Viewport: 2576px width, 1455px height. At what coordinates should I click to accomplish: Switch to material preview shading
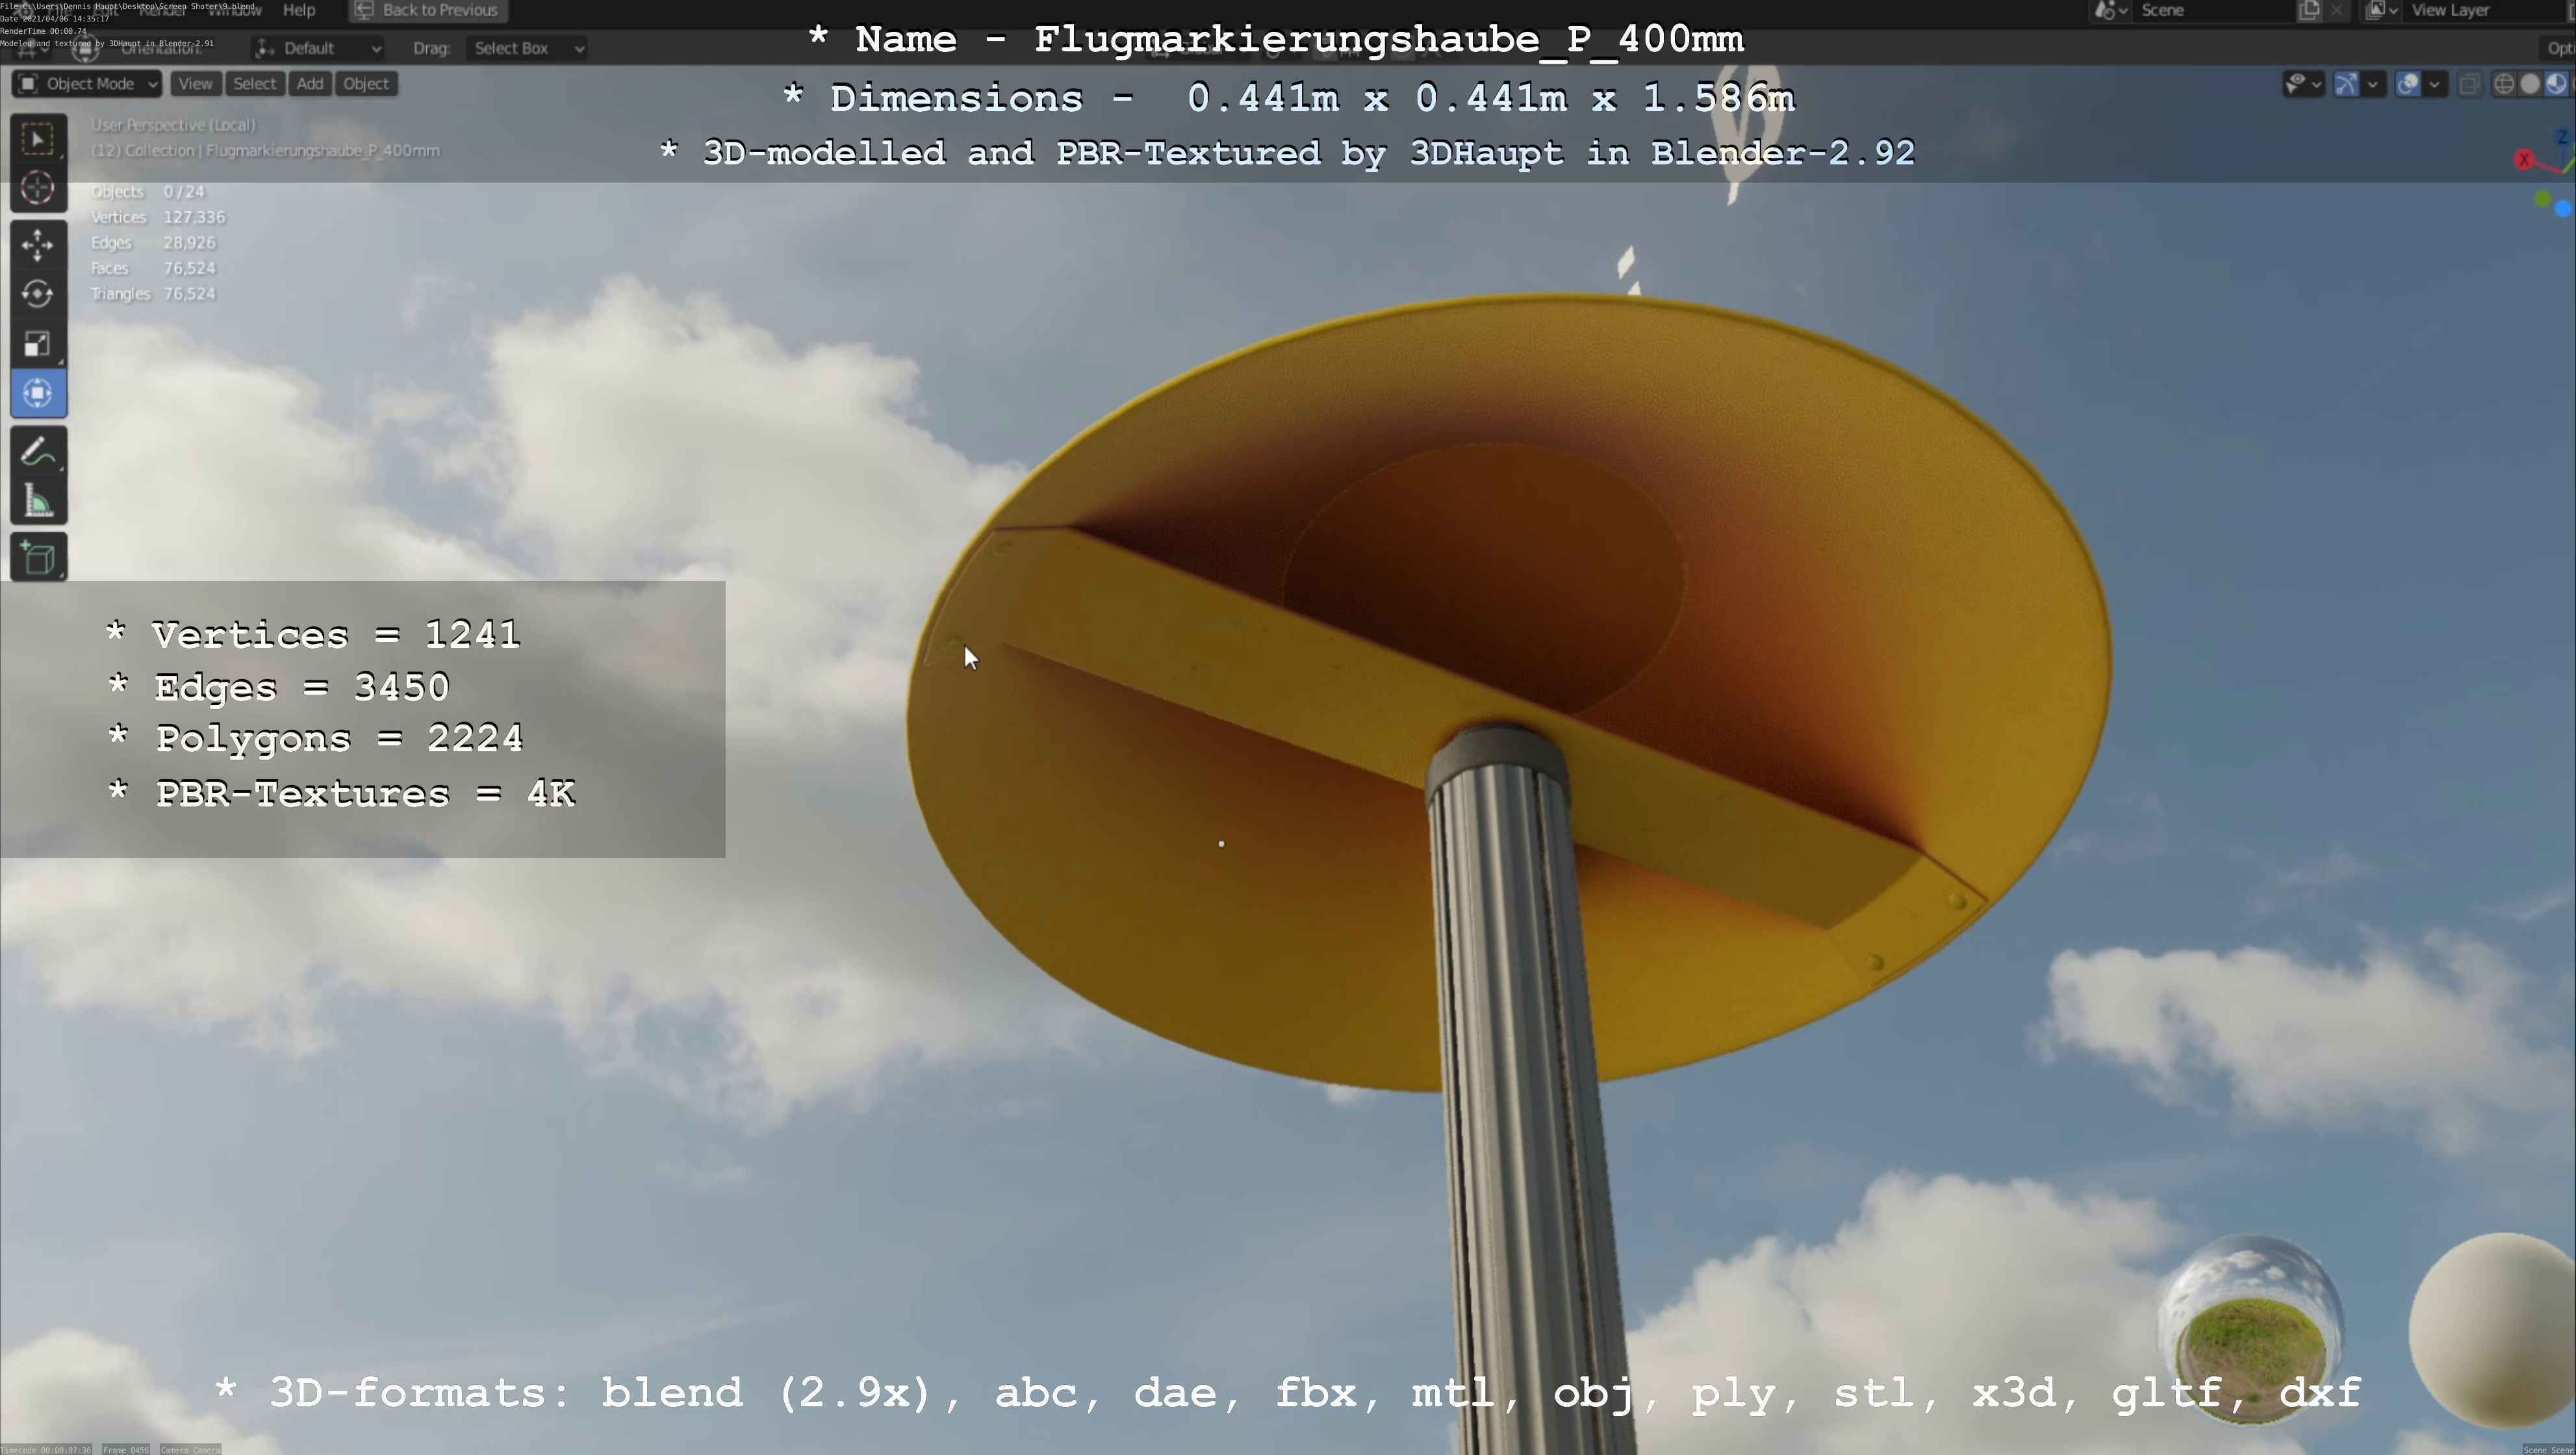click(2556, 84)
